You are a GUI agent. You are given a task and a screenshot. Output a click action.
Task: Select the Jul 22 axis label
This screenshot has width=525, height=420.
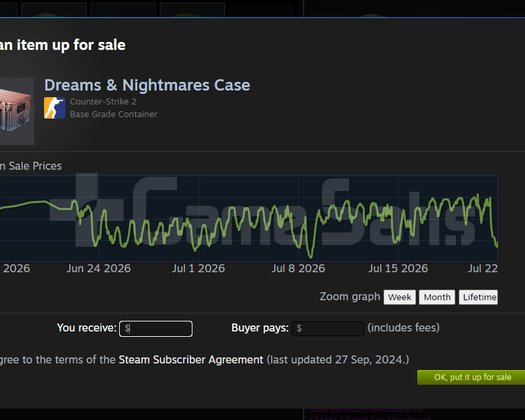pos(483,268)
